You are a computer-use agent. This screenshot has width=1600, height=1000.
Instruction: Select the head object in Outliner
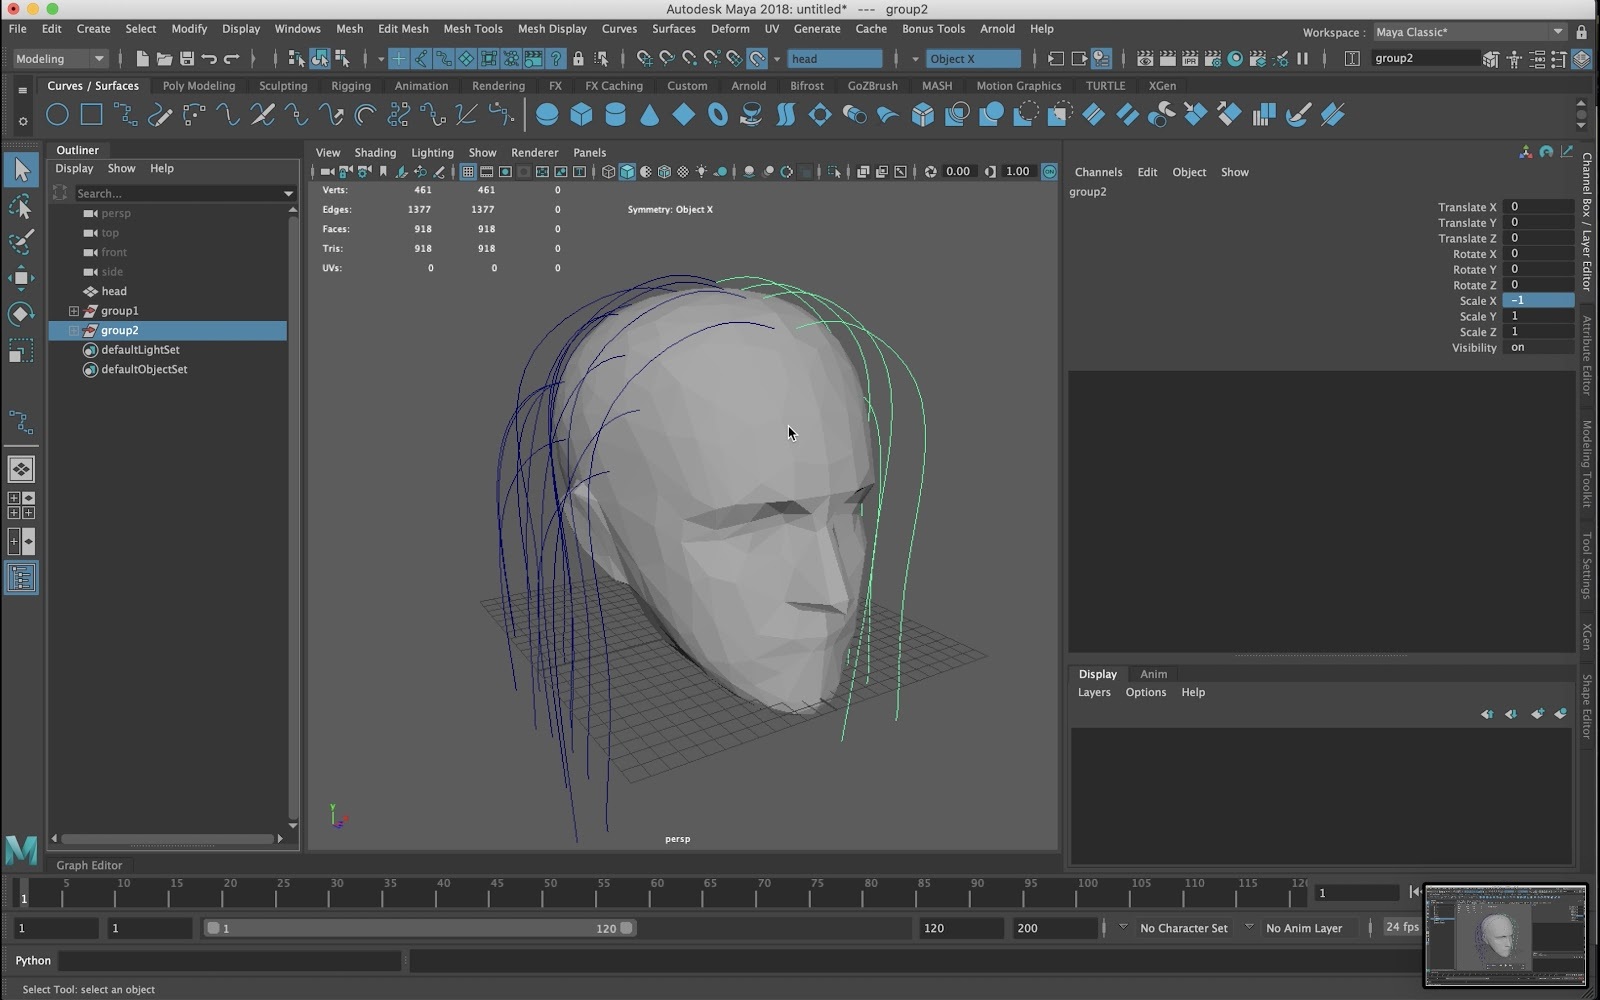[114, 291]
